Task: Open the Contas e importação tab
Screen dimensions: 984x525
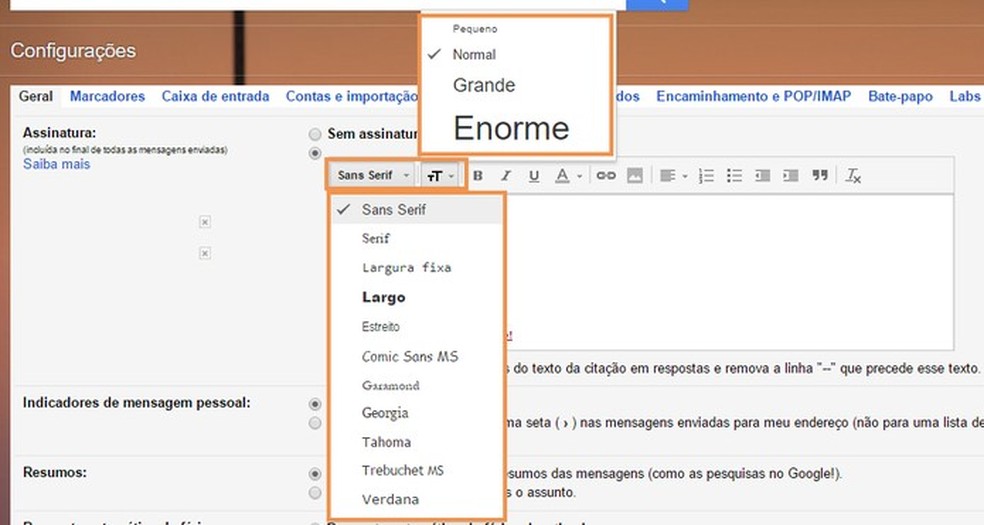Action: pos(351,97)
